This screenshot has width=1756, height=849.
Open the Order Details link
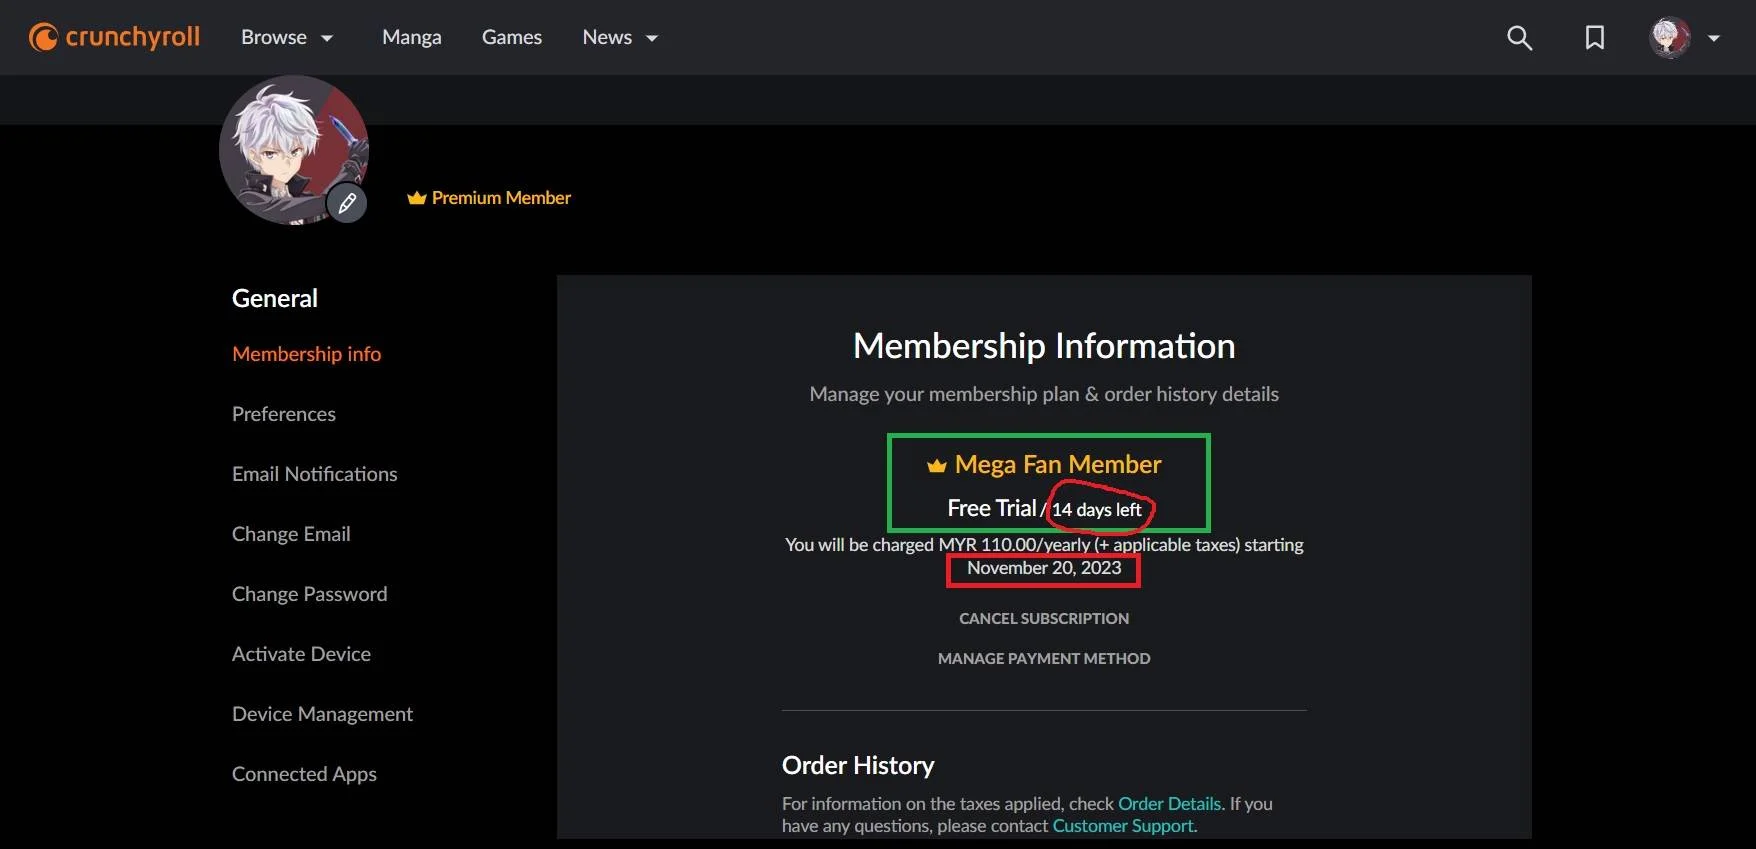(x=1169, y=804)
